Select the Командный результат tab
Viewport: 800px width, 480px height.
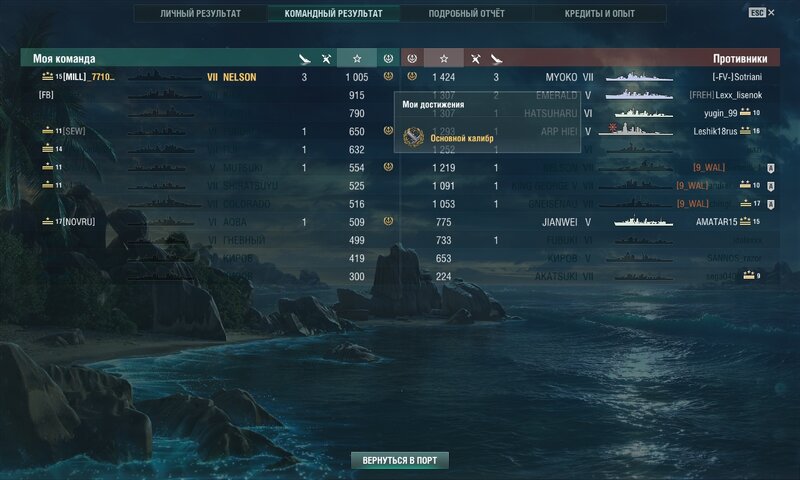[x=333, y=14]
